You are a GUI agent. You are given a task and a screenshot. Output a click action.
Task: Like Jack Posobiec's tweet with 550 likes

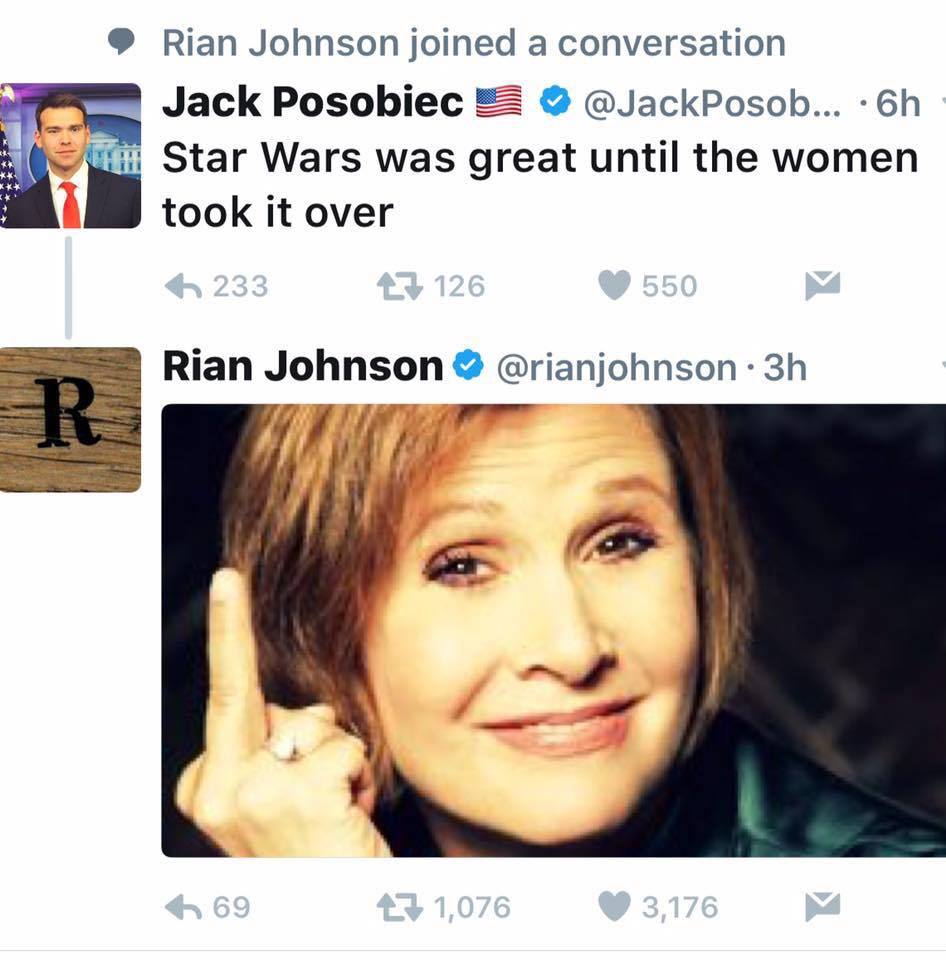pos(612,286)
